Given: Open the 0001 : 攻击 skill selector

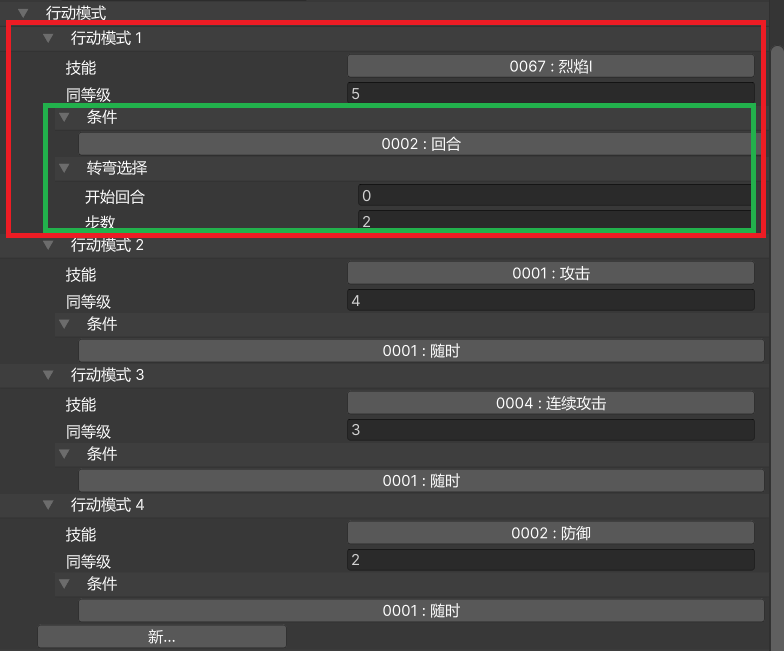Looking at the screenshot, I should [550, 274].
